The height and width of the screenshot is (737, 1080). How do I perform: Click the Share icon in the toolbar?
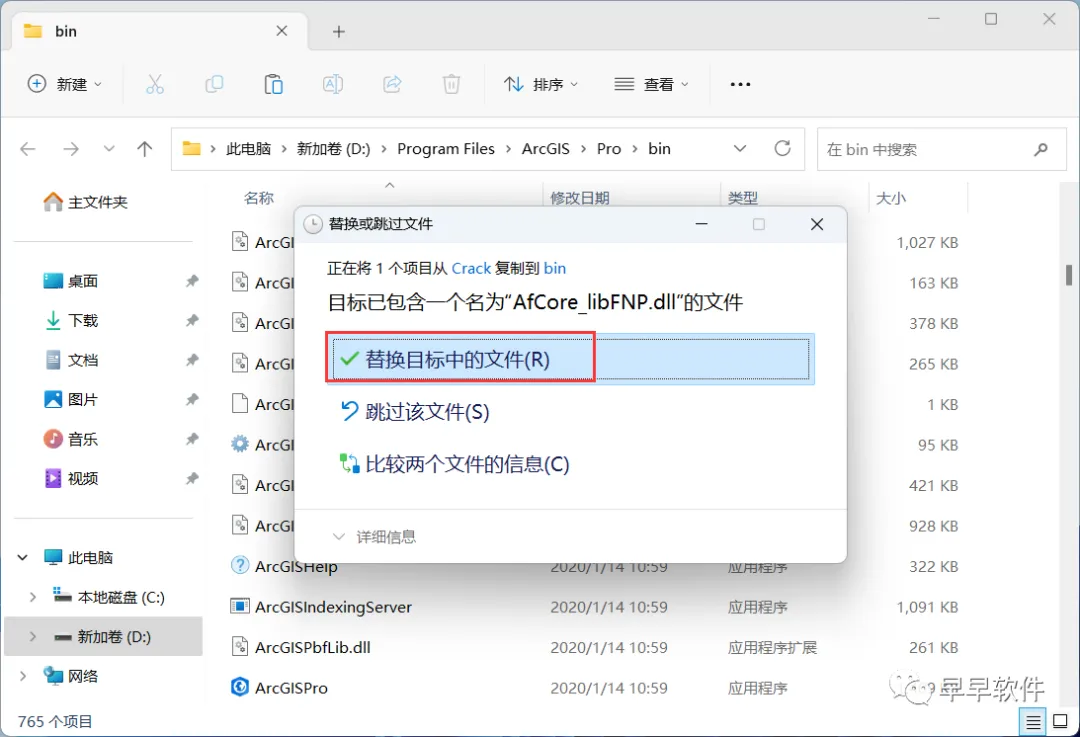tap(392, 84)
